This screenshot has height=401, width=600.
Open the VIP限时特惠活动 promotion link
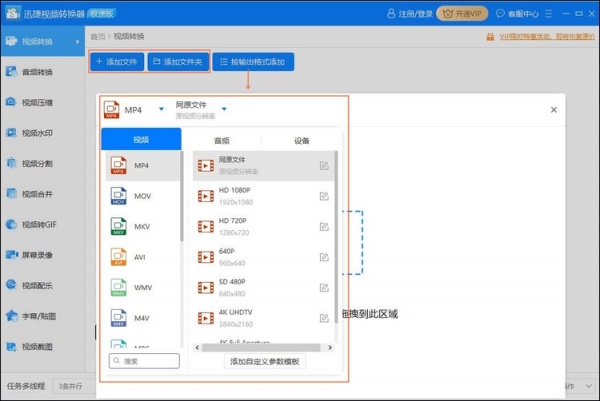547,36
